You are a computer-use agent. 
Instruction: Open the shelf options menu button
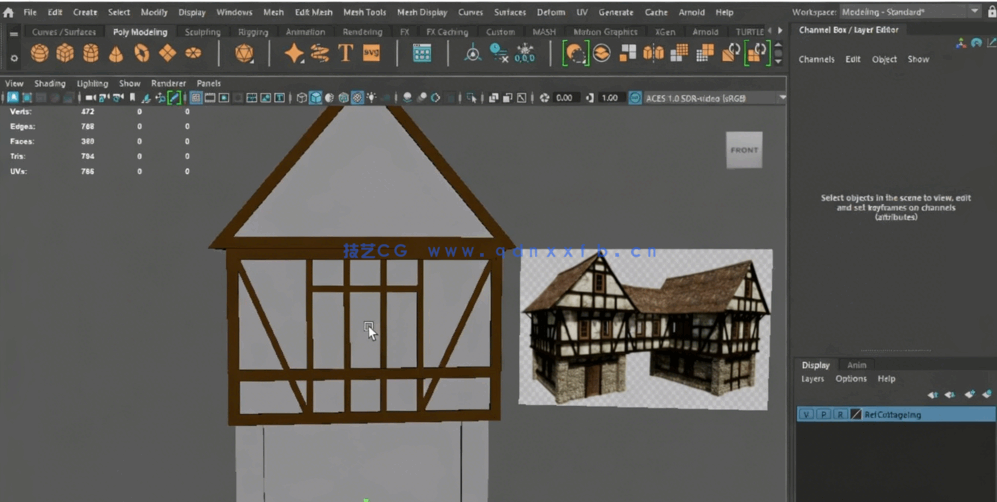13,57
